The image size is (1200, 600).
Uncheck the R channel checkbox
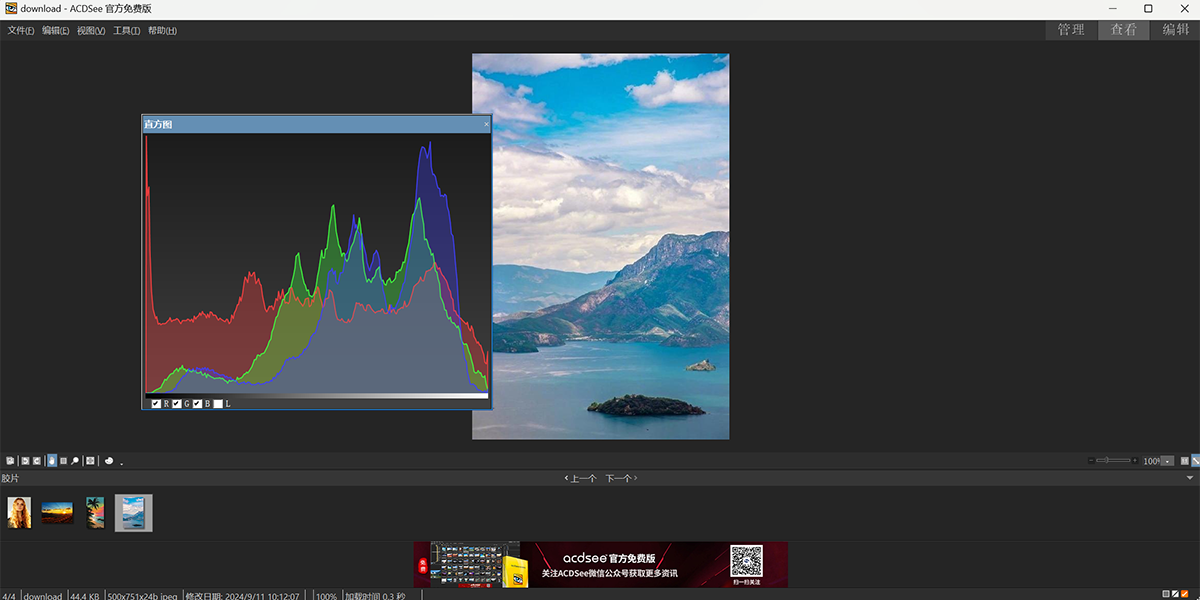(x=156, y=403)
